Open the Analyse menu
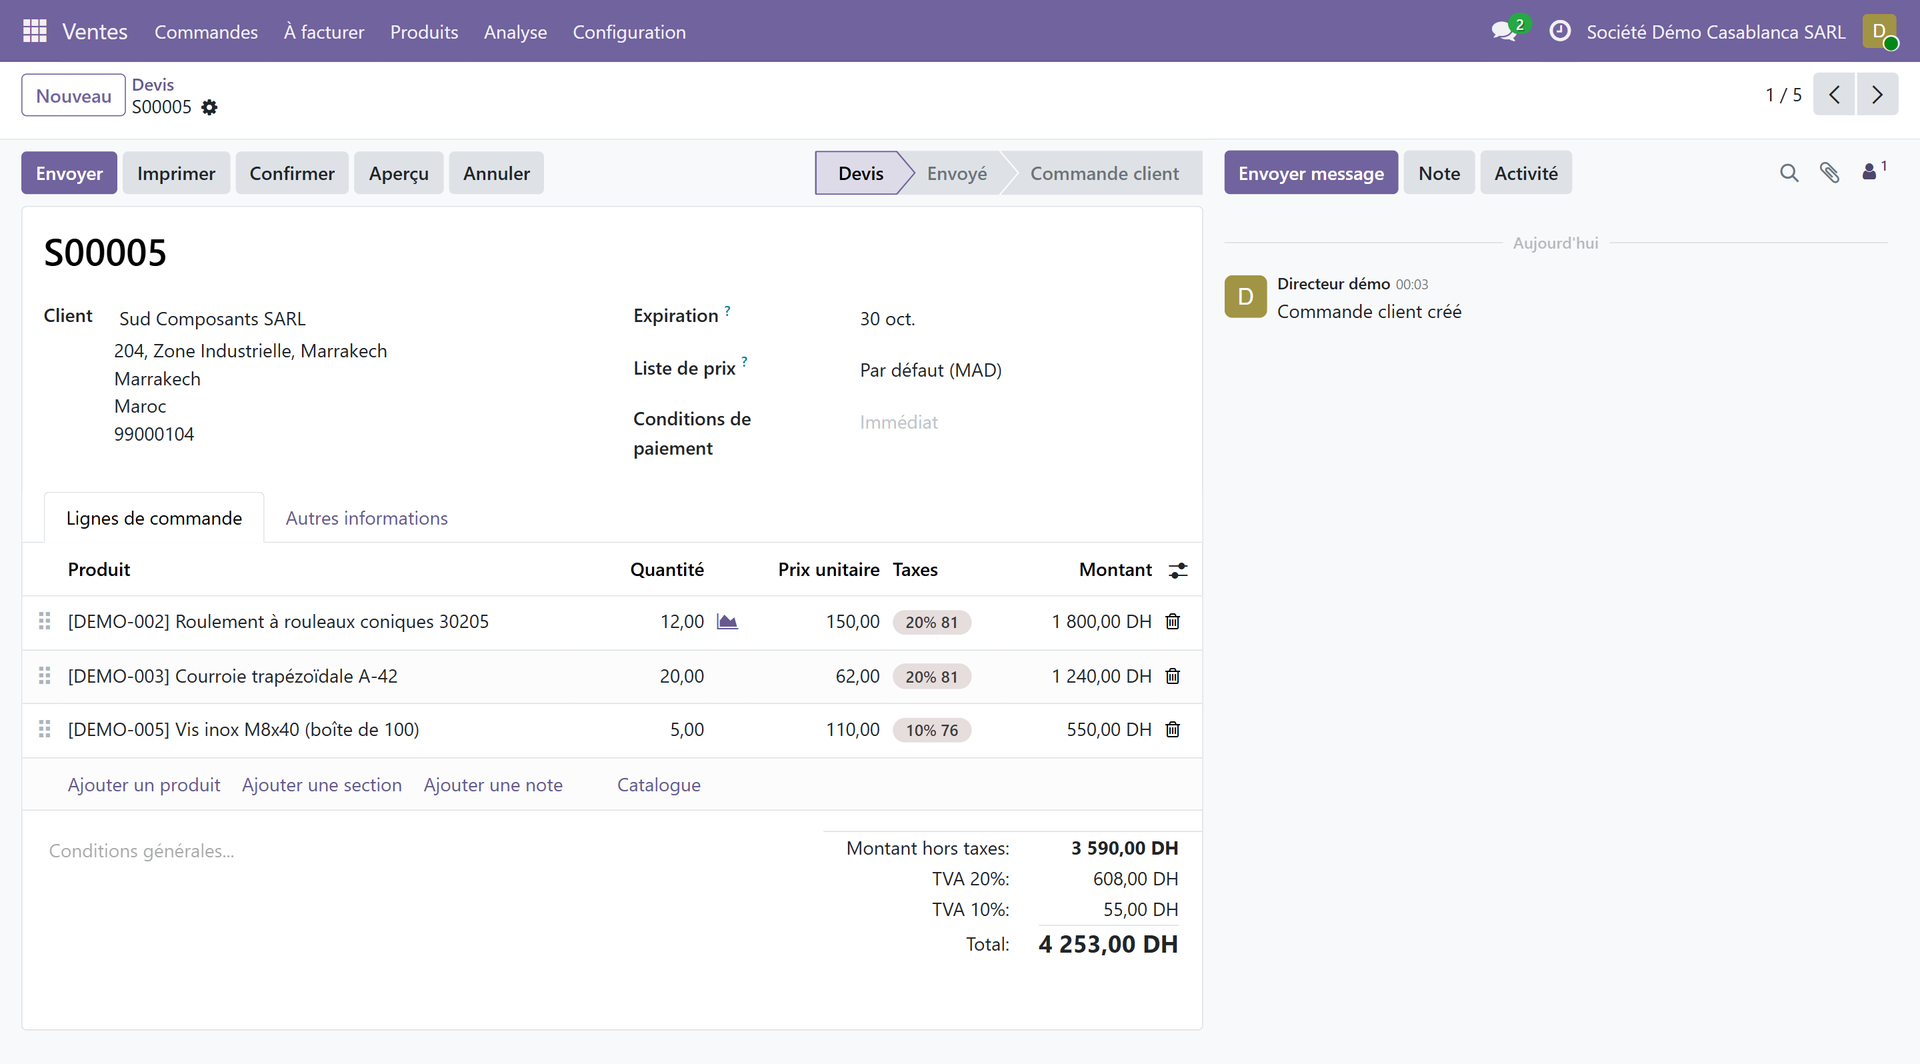The image size is (1920, 1064). pos(515,32)
